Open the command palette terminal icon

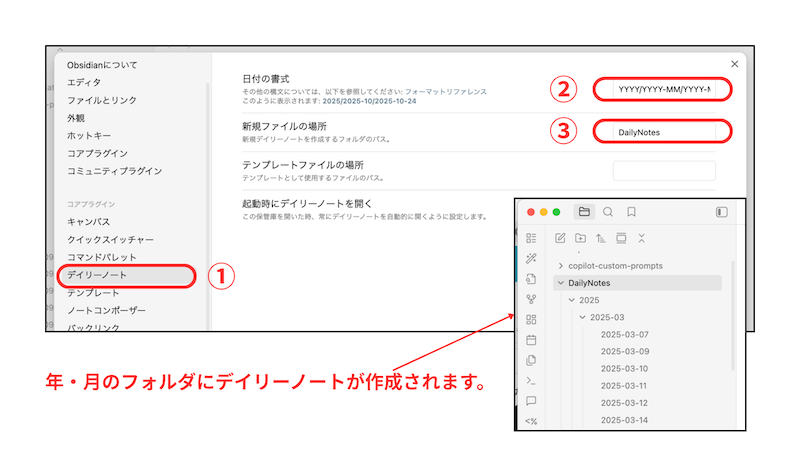(531, 381)
